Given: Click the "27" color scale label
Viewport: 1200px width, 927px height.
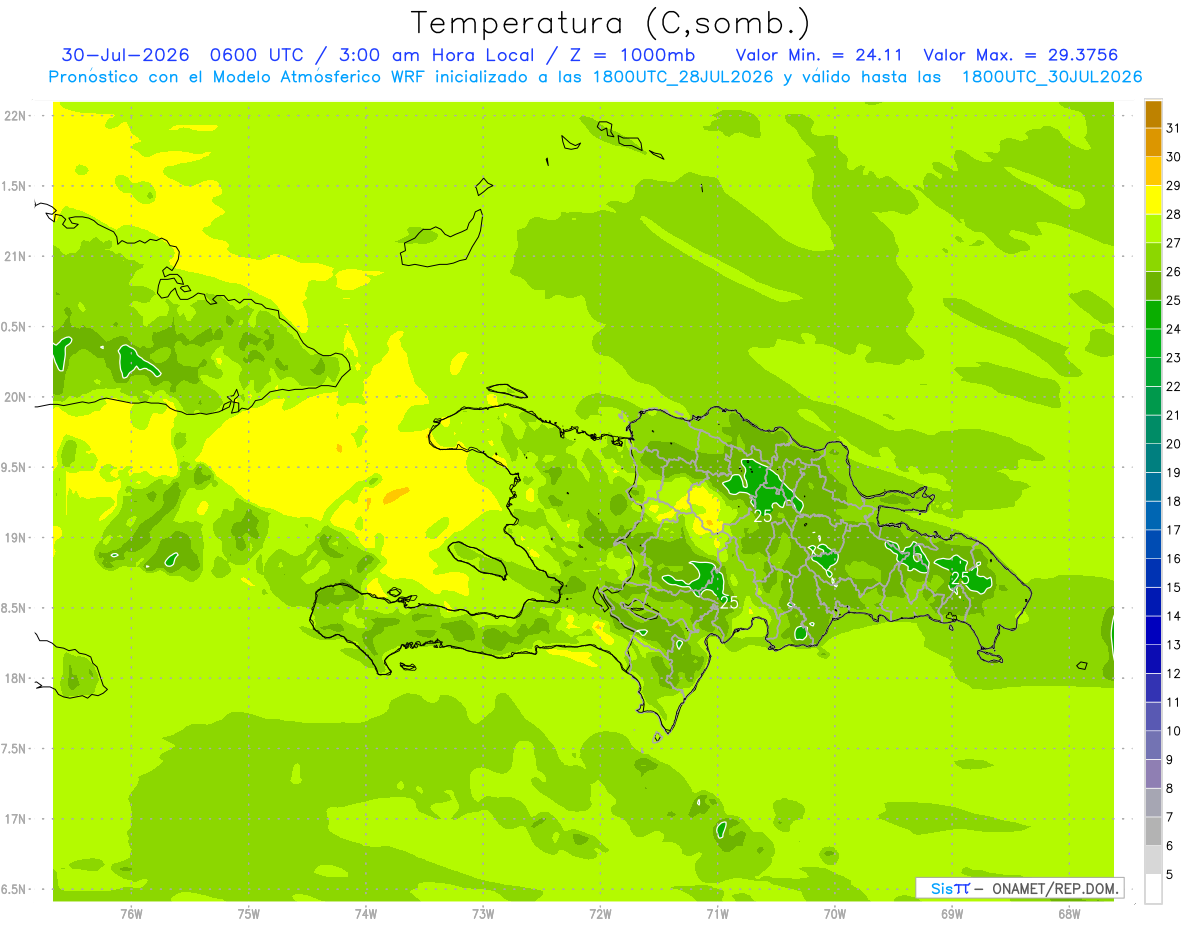Looking at the screenshot, I should point(1174,243).
